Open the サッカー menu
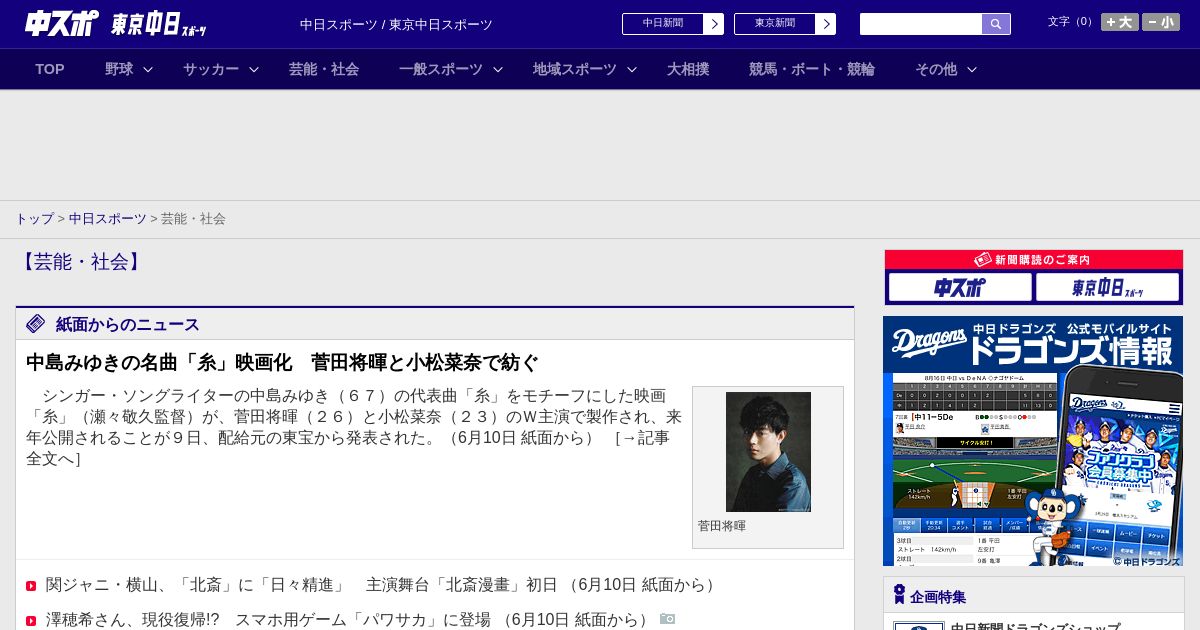This screenshot has height=630, width=1200. coord(211,69)
